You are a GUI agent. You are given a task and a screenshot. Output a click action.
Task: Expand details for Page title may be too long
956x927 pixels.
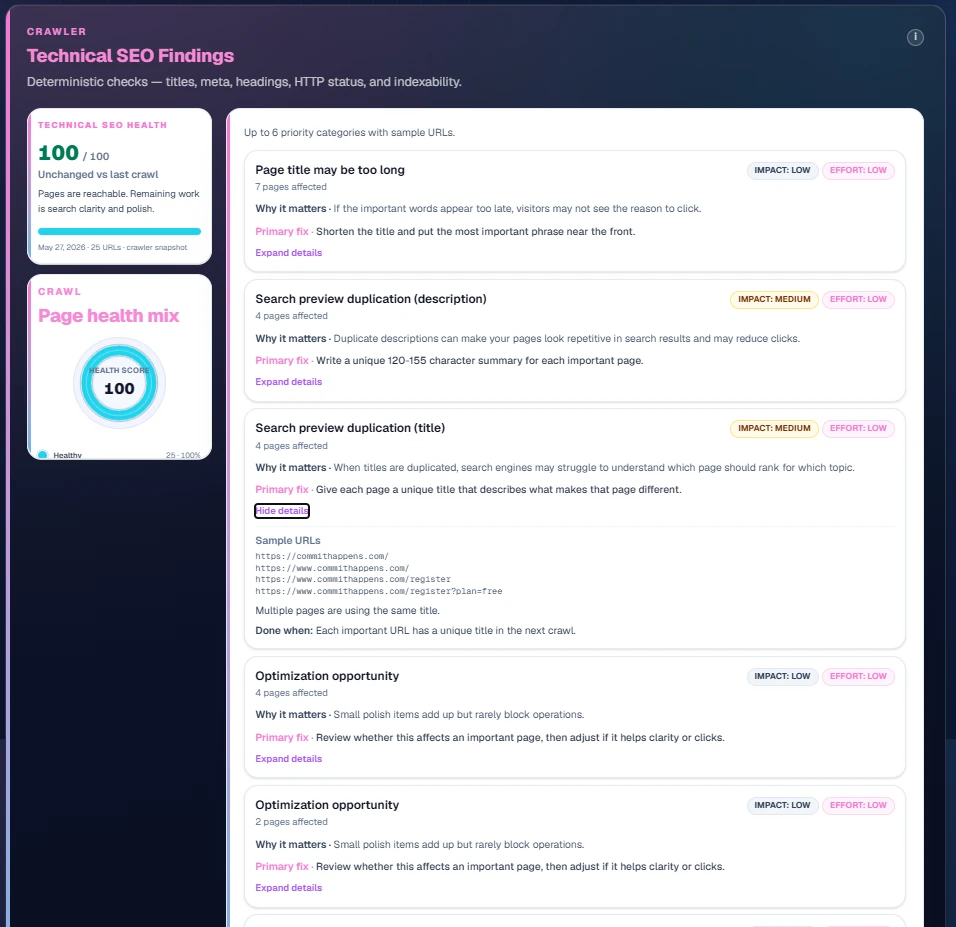(x=288, y=252)
